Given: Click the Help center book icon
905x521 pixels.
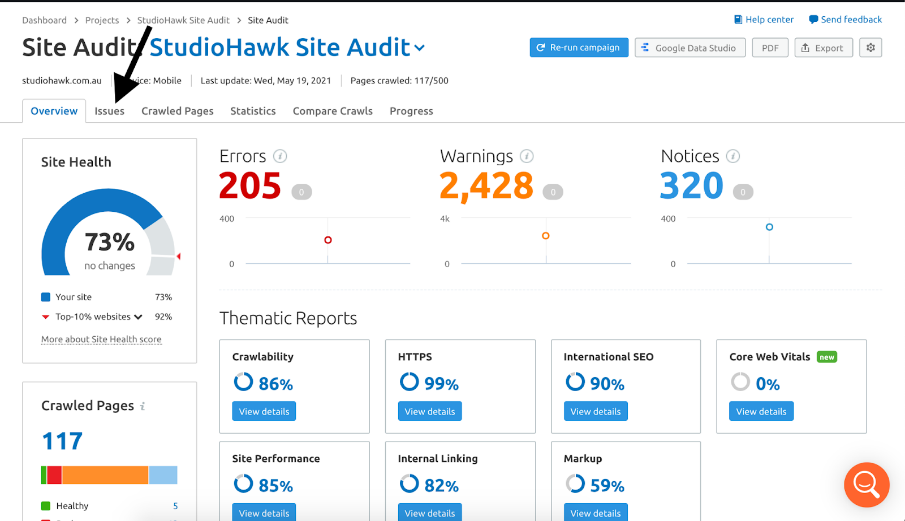Looking at the screenshot, I should click(x=738, y=20).
